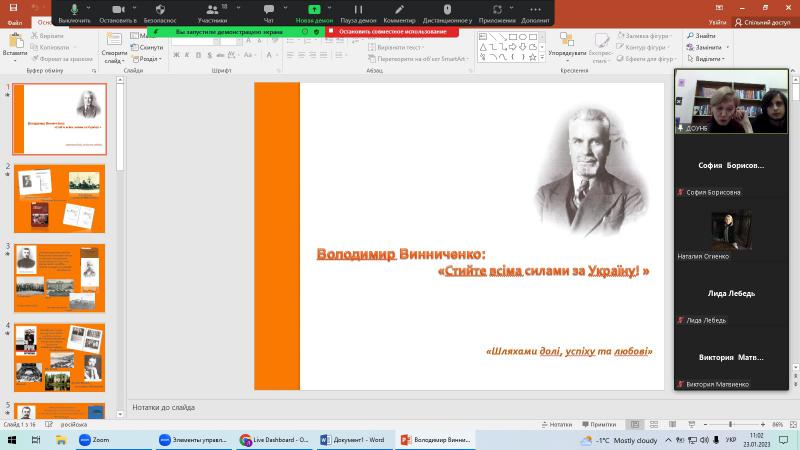Start new share in Zoom toolbar

(314, 13)
